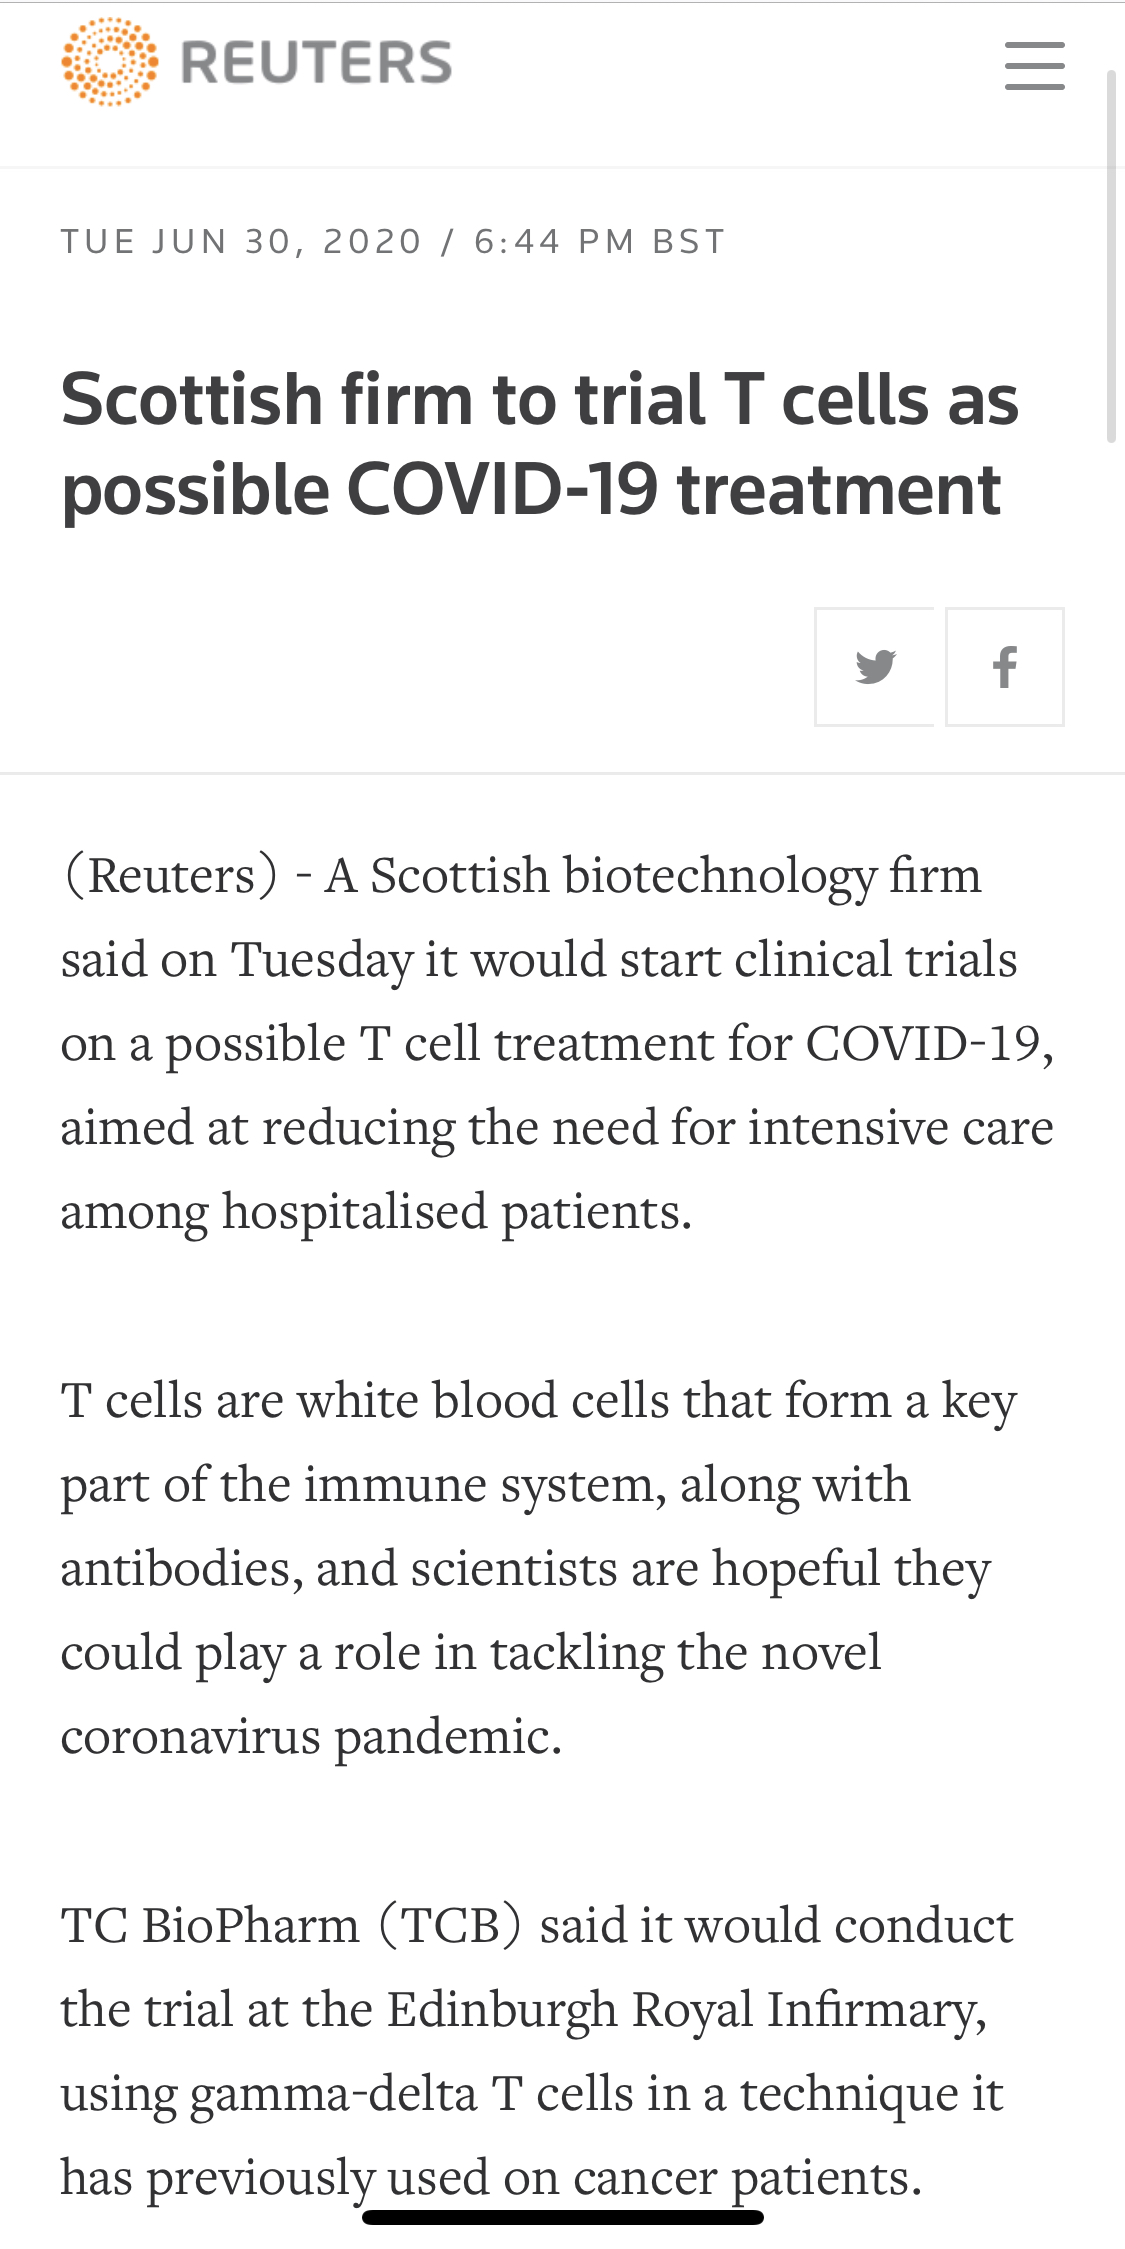This screenshot has width=1125, height=2249.
Task: Share the article on Facebook
Action: pyautogui.click(x=1004, y=667)
